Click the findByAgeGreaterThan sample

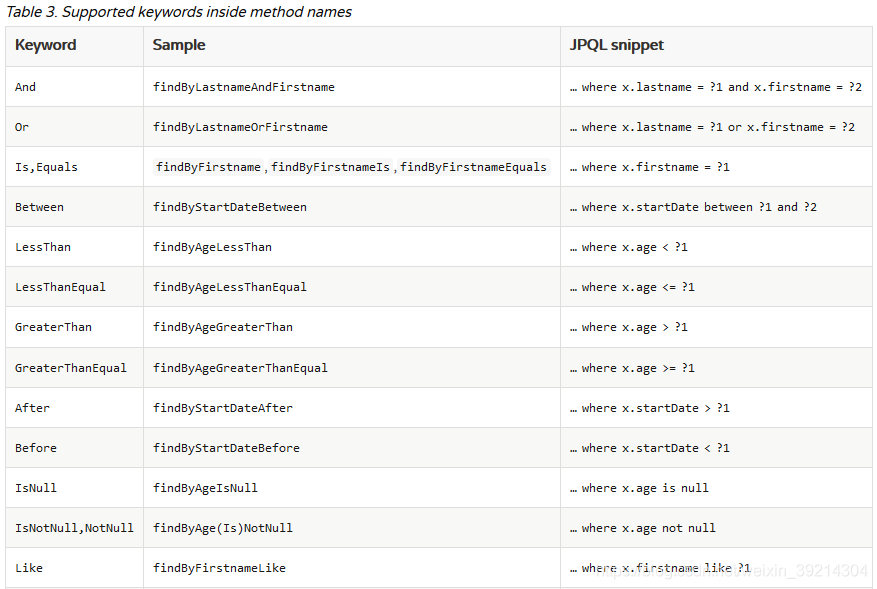pyautogui.click(x=223, y=327)
